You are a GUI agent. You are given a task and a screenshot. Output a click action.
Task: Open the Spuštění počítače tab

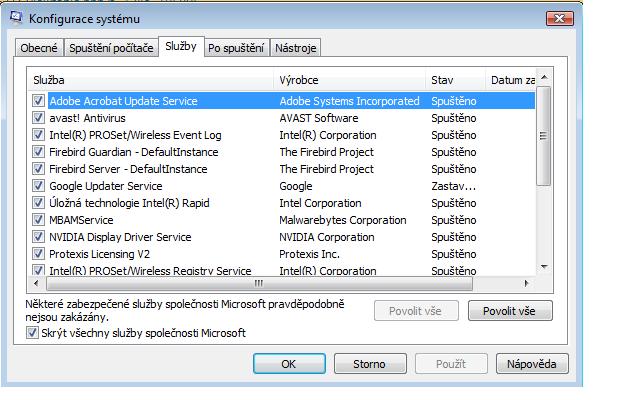[111, 48]
